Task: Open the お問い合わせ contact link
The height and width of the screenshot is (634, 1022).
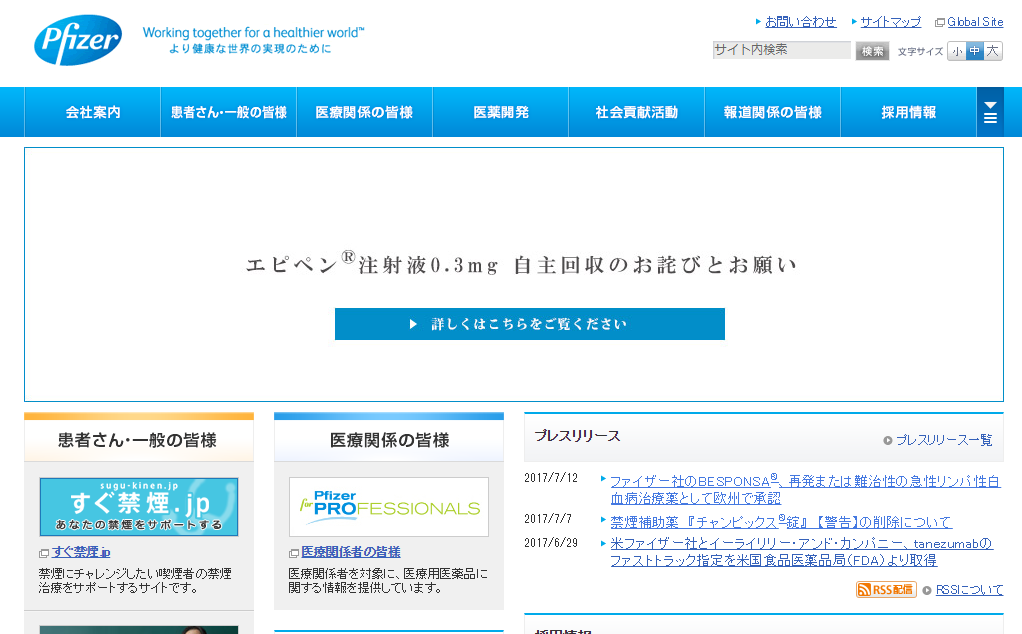Action: click(x=800, y=22)
